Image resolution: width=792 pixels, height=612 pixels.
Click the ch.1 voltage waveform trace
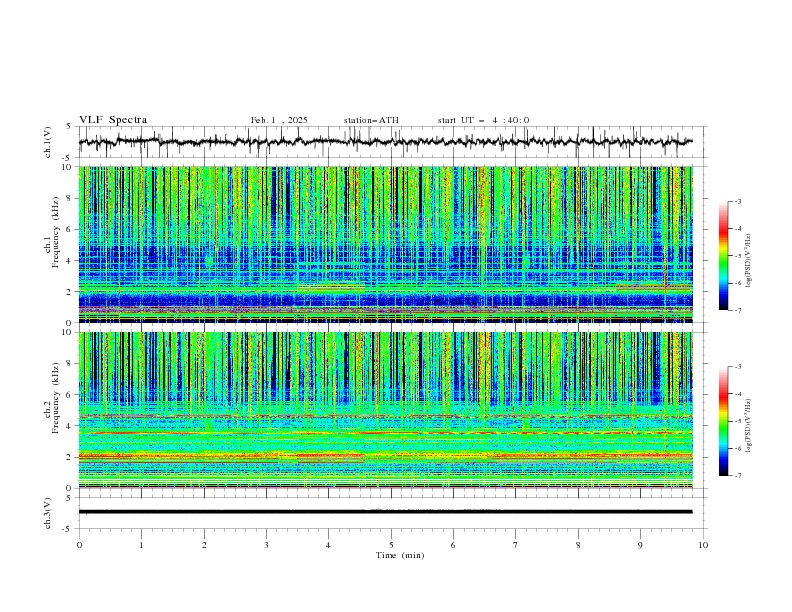tap(385, 142)
